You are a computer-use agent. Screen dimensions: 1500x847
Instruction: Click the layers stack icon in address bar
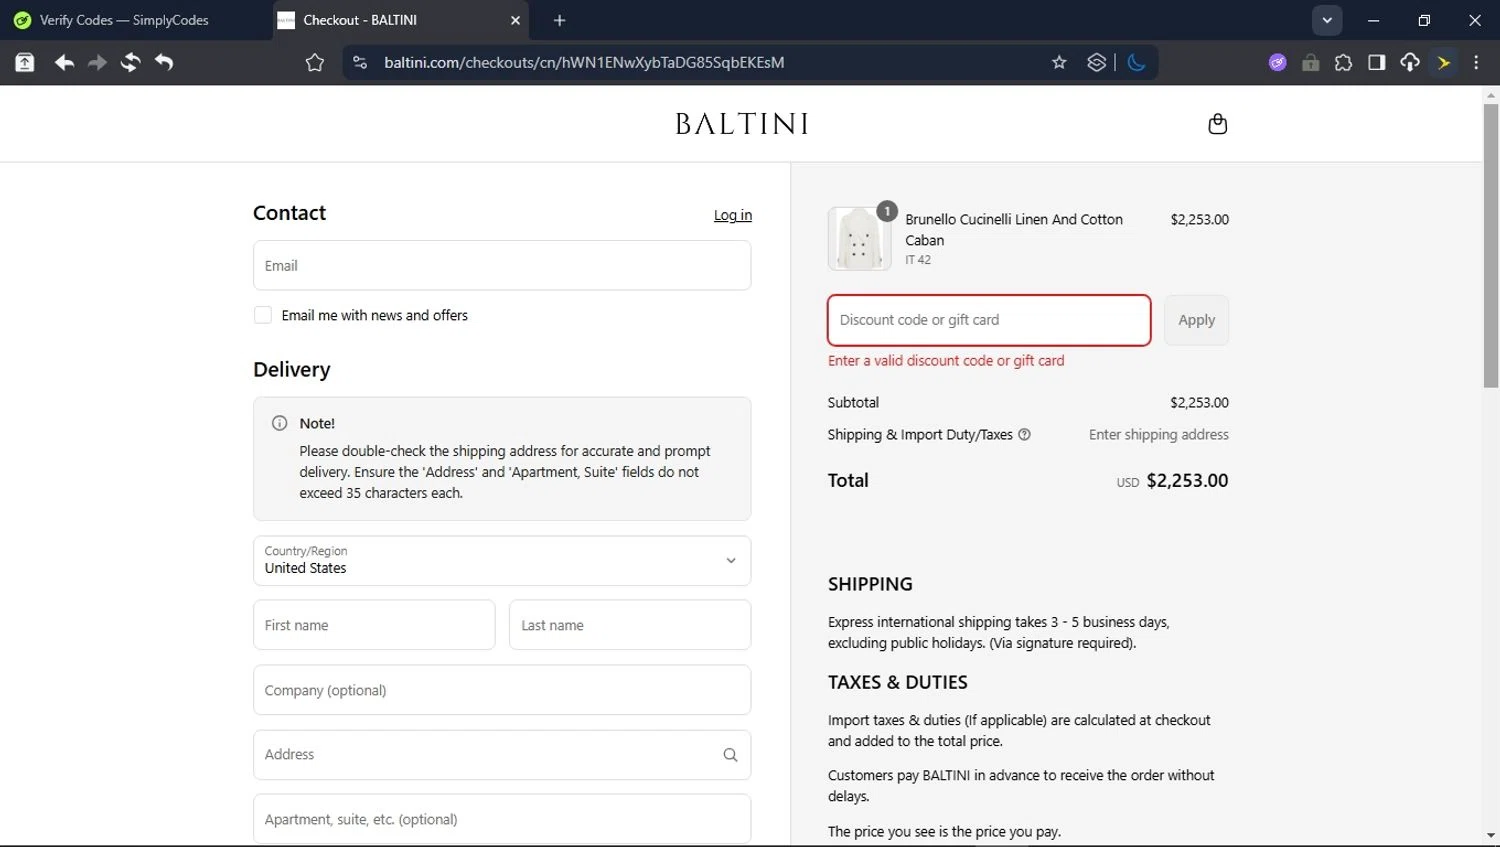click(x=1097, y=62)
